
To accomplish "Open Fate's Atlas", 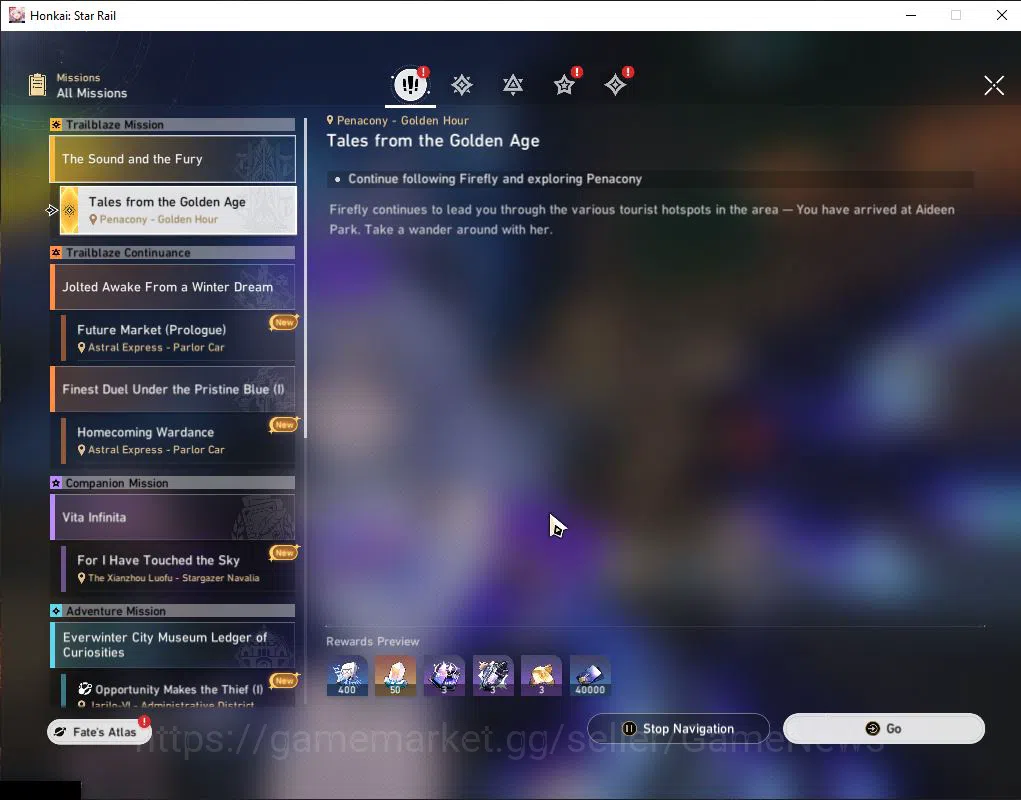I will pyautogui.click(x=100, y=732).
